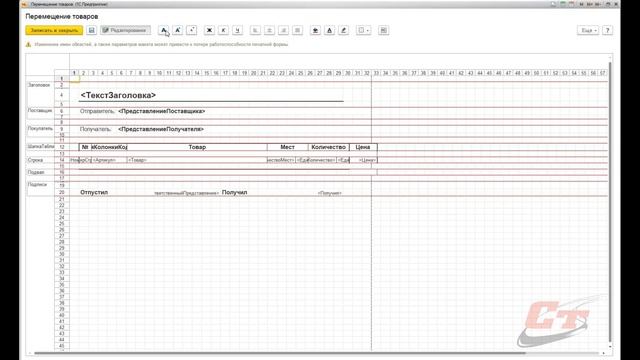
Task: Select the <ПредставлениеПолучателя> cell
Action: tap(161, 129)
